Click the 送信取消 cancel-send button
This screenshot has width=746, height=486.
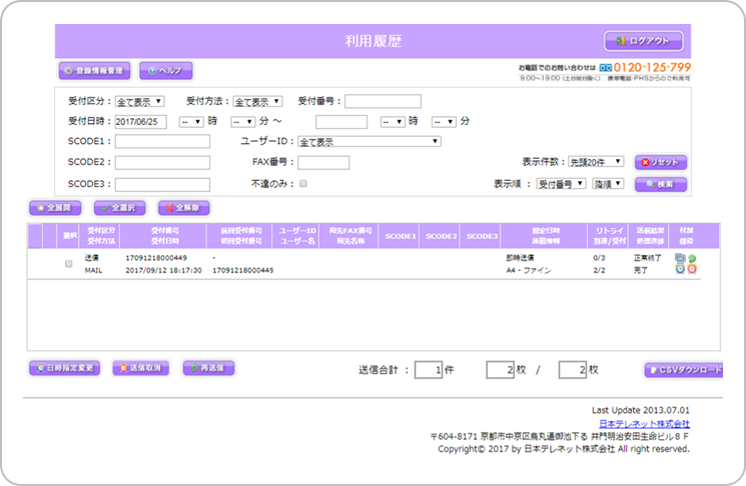tap(139, 368)
